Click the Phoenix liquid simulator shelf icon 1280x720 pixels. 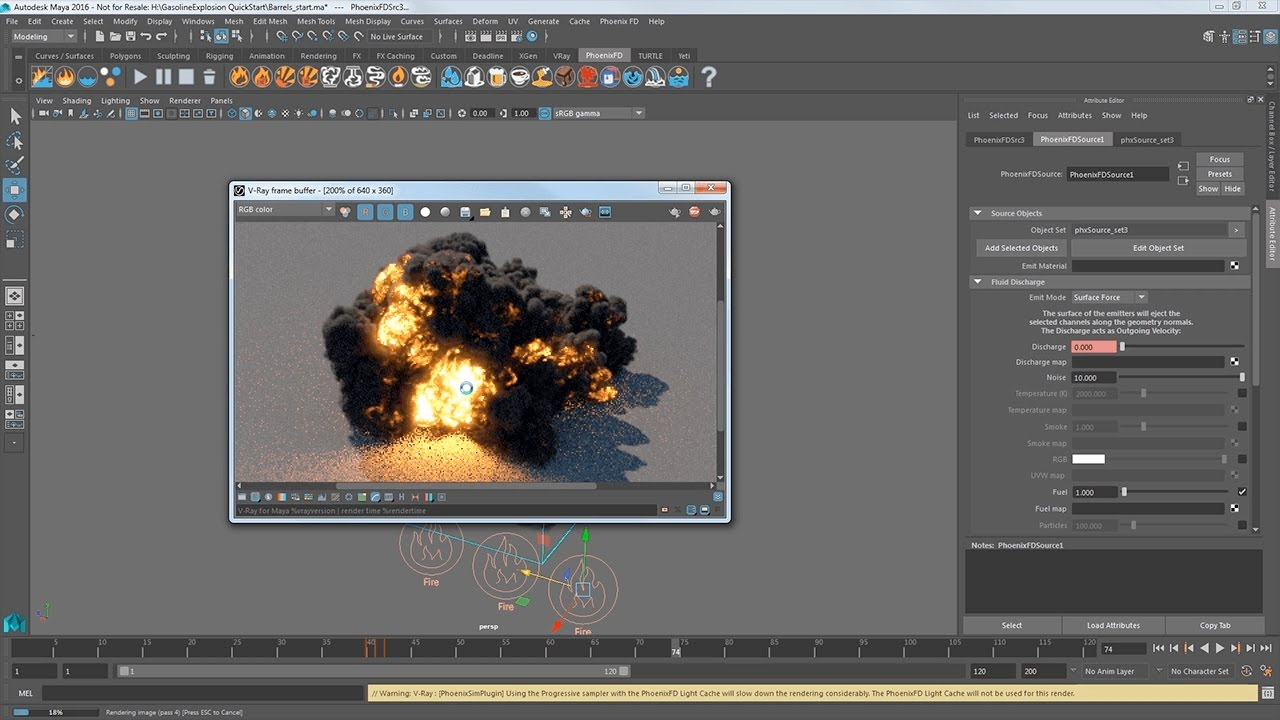(x=88, y=76)
